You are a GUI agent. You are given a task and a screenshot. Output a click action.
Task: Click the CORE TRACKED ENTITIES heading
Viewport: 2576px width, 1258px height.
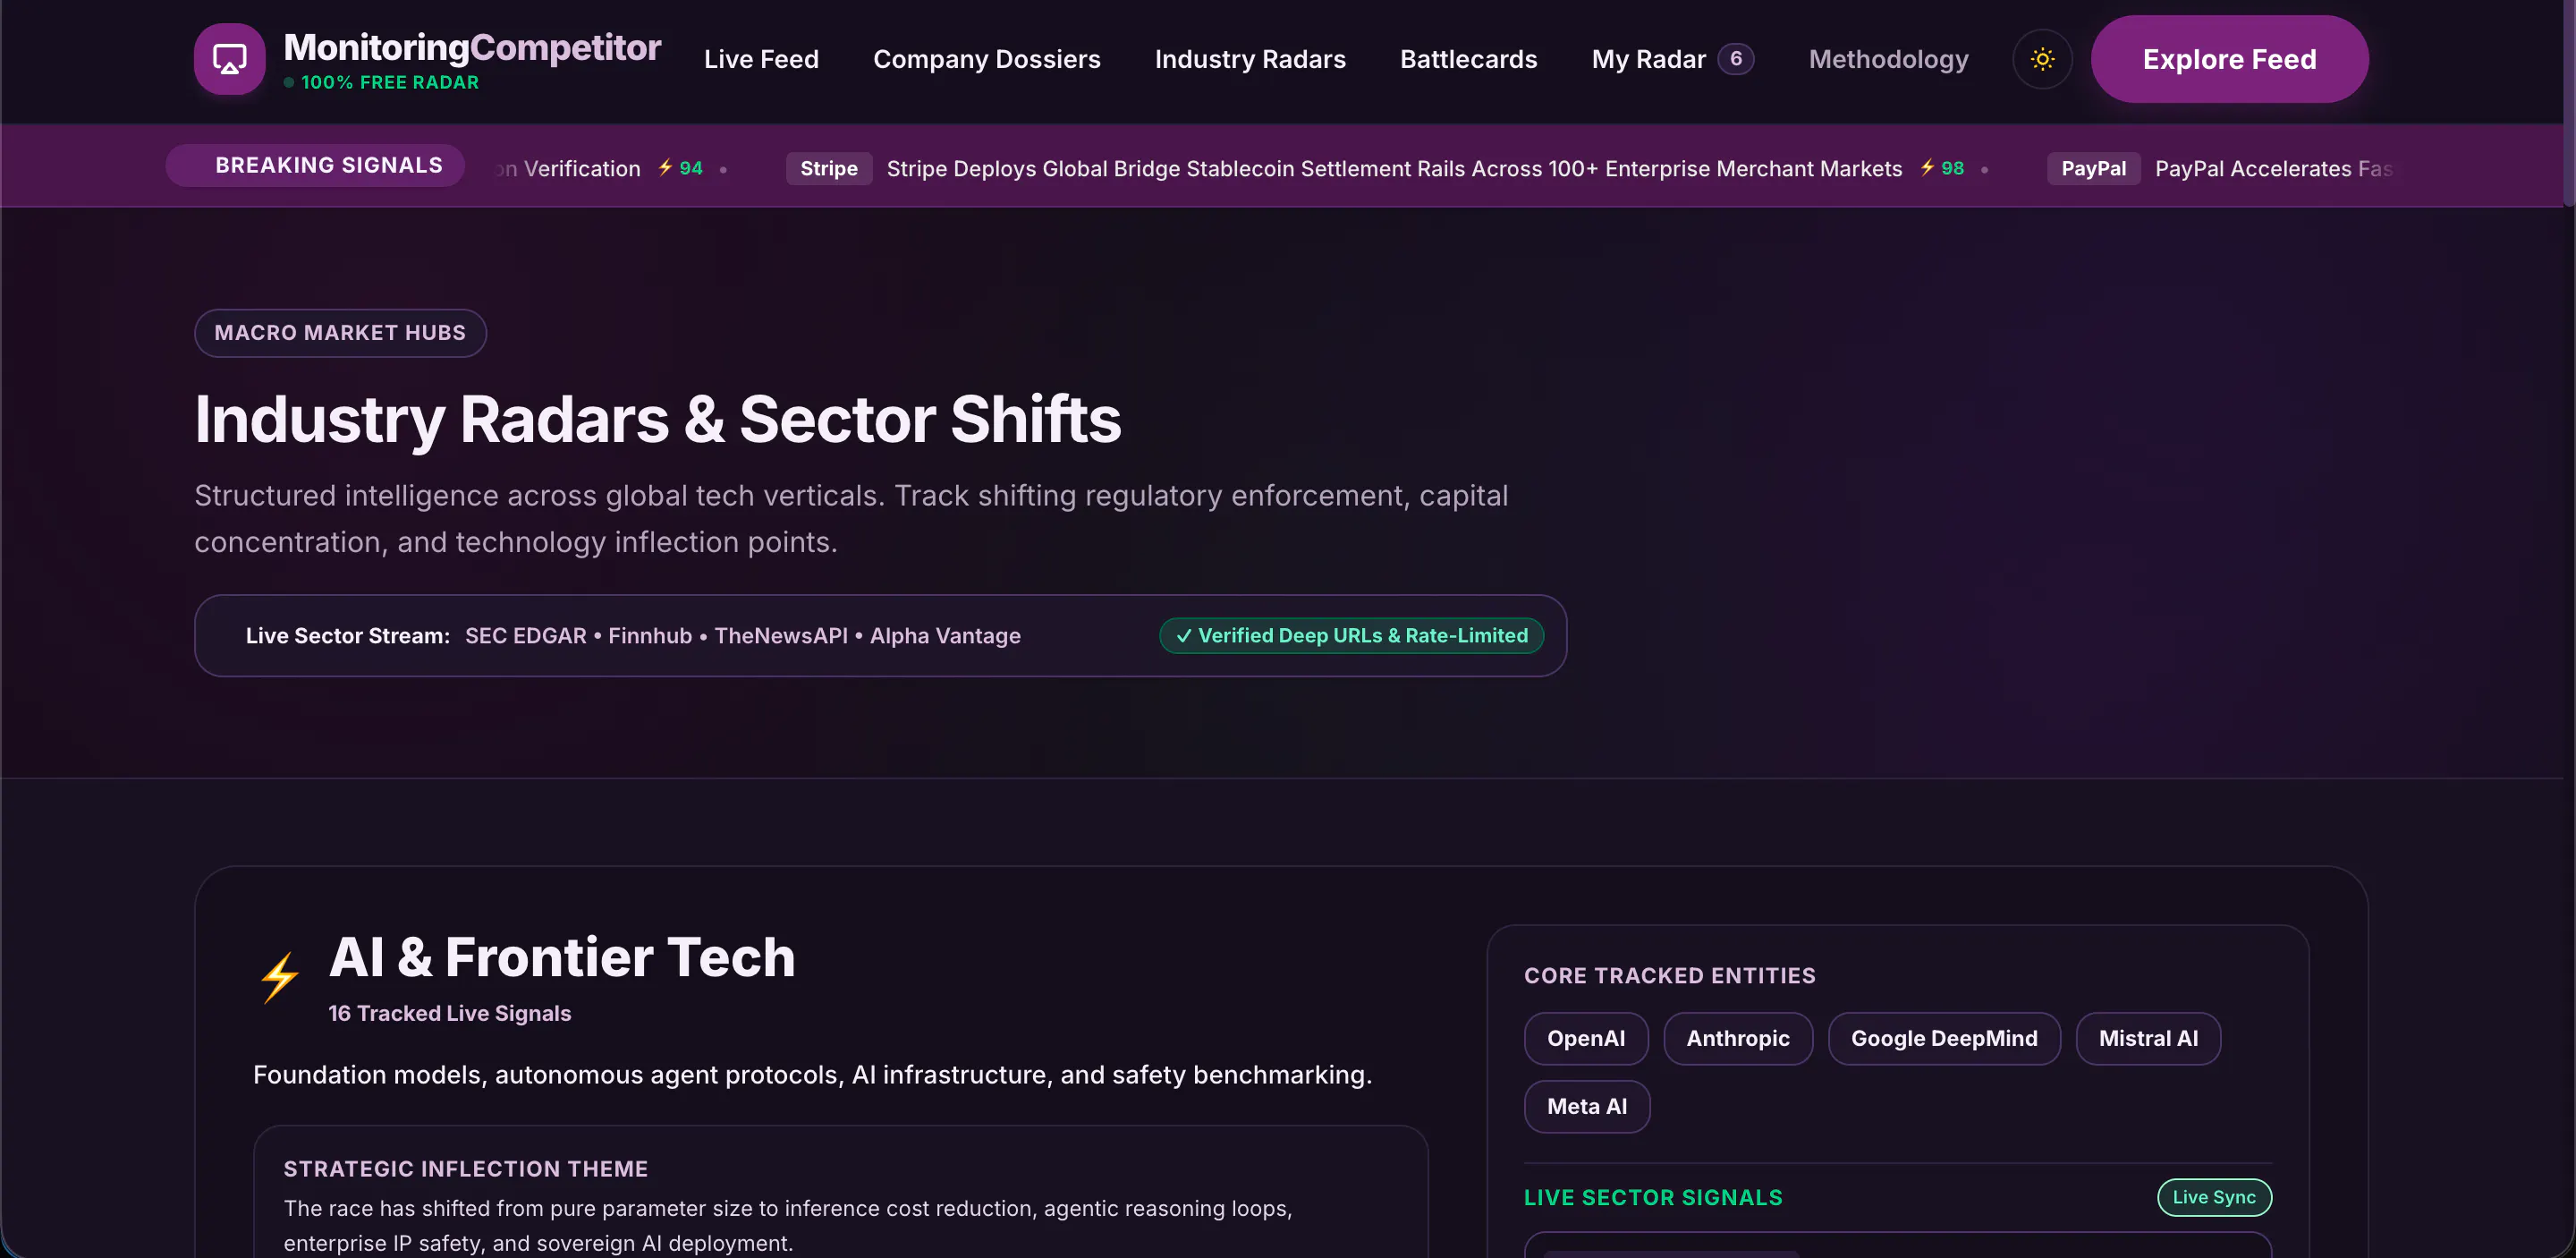[x=1669, y=976]
